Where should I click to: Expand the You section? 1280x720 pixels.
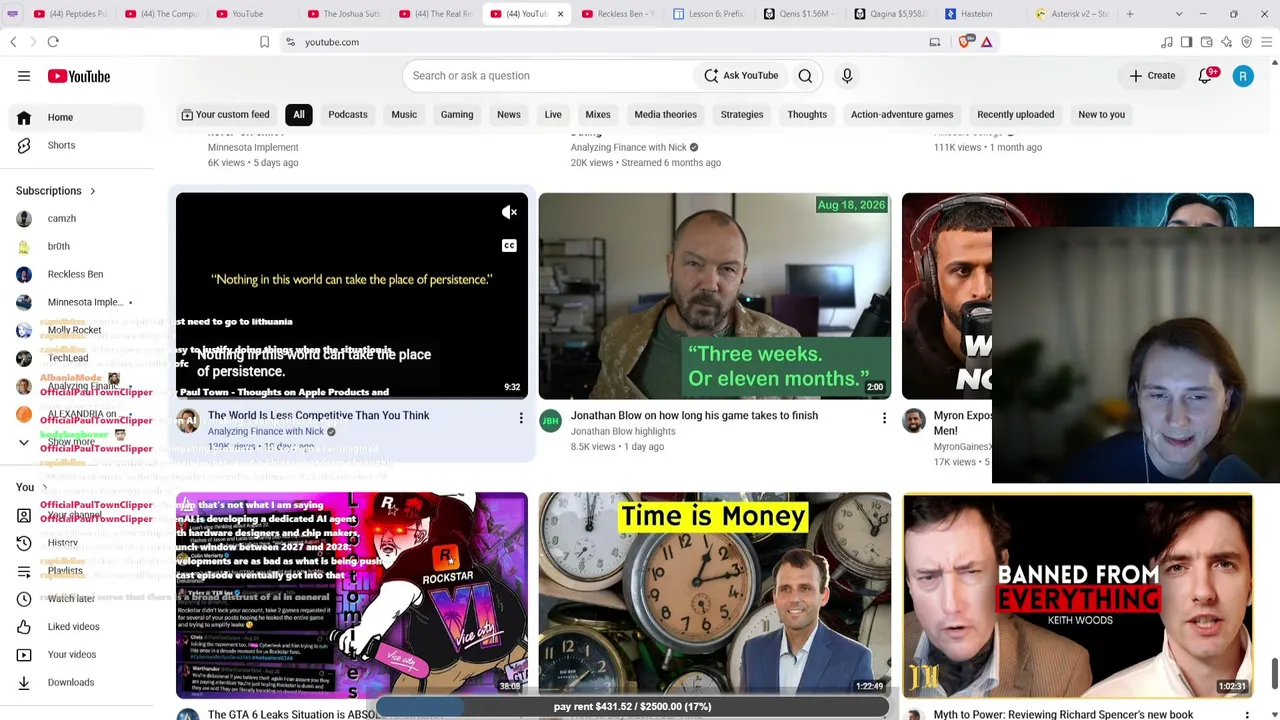(x=30, y=487)
